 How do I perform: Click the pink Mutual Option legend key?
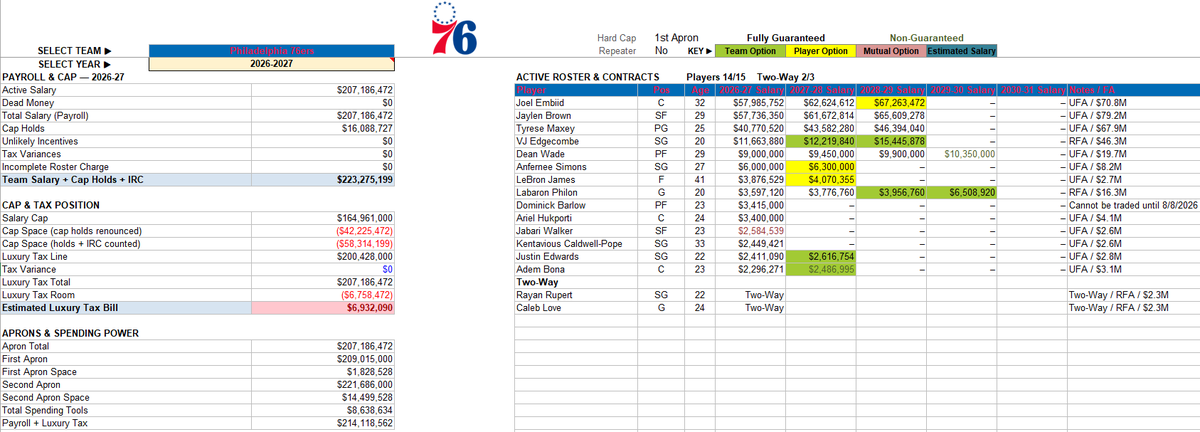pyautogui.click(x=891, y=51)
